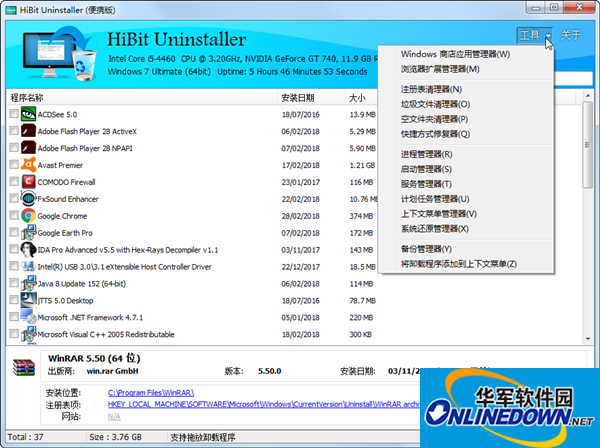
Task: Open 计划任务管理器 menu item
Action: click(x=466, y=199)
